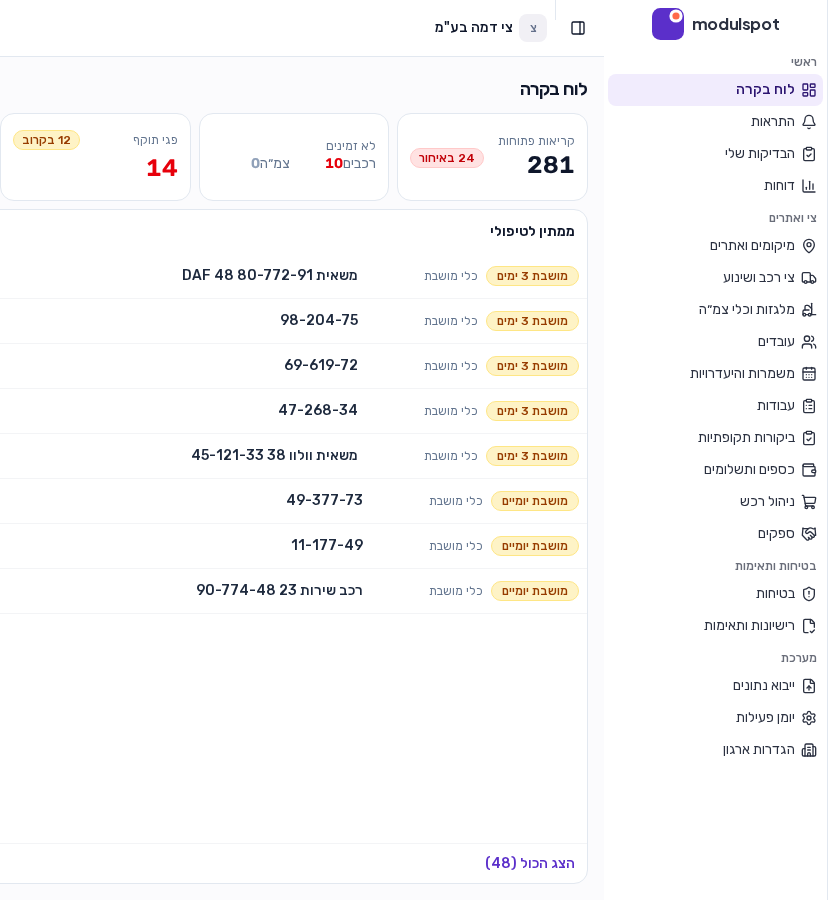The image size is (828, 900).
Task: Go to לוח בקרה menu item
Action: [x=715, y=90]
